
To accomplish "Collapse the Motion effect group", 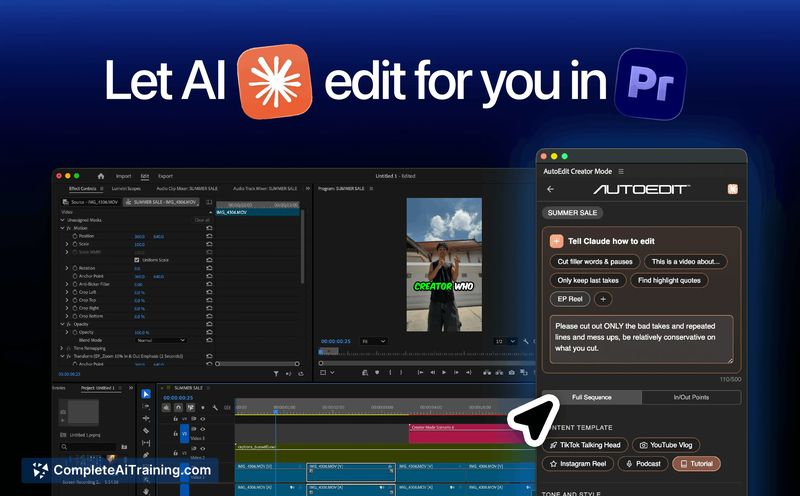I will [62, 228].
